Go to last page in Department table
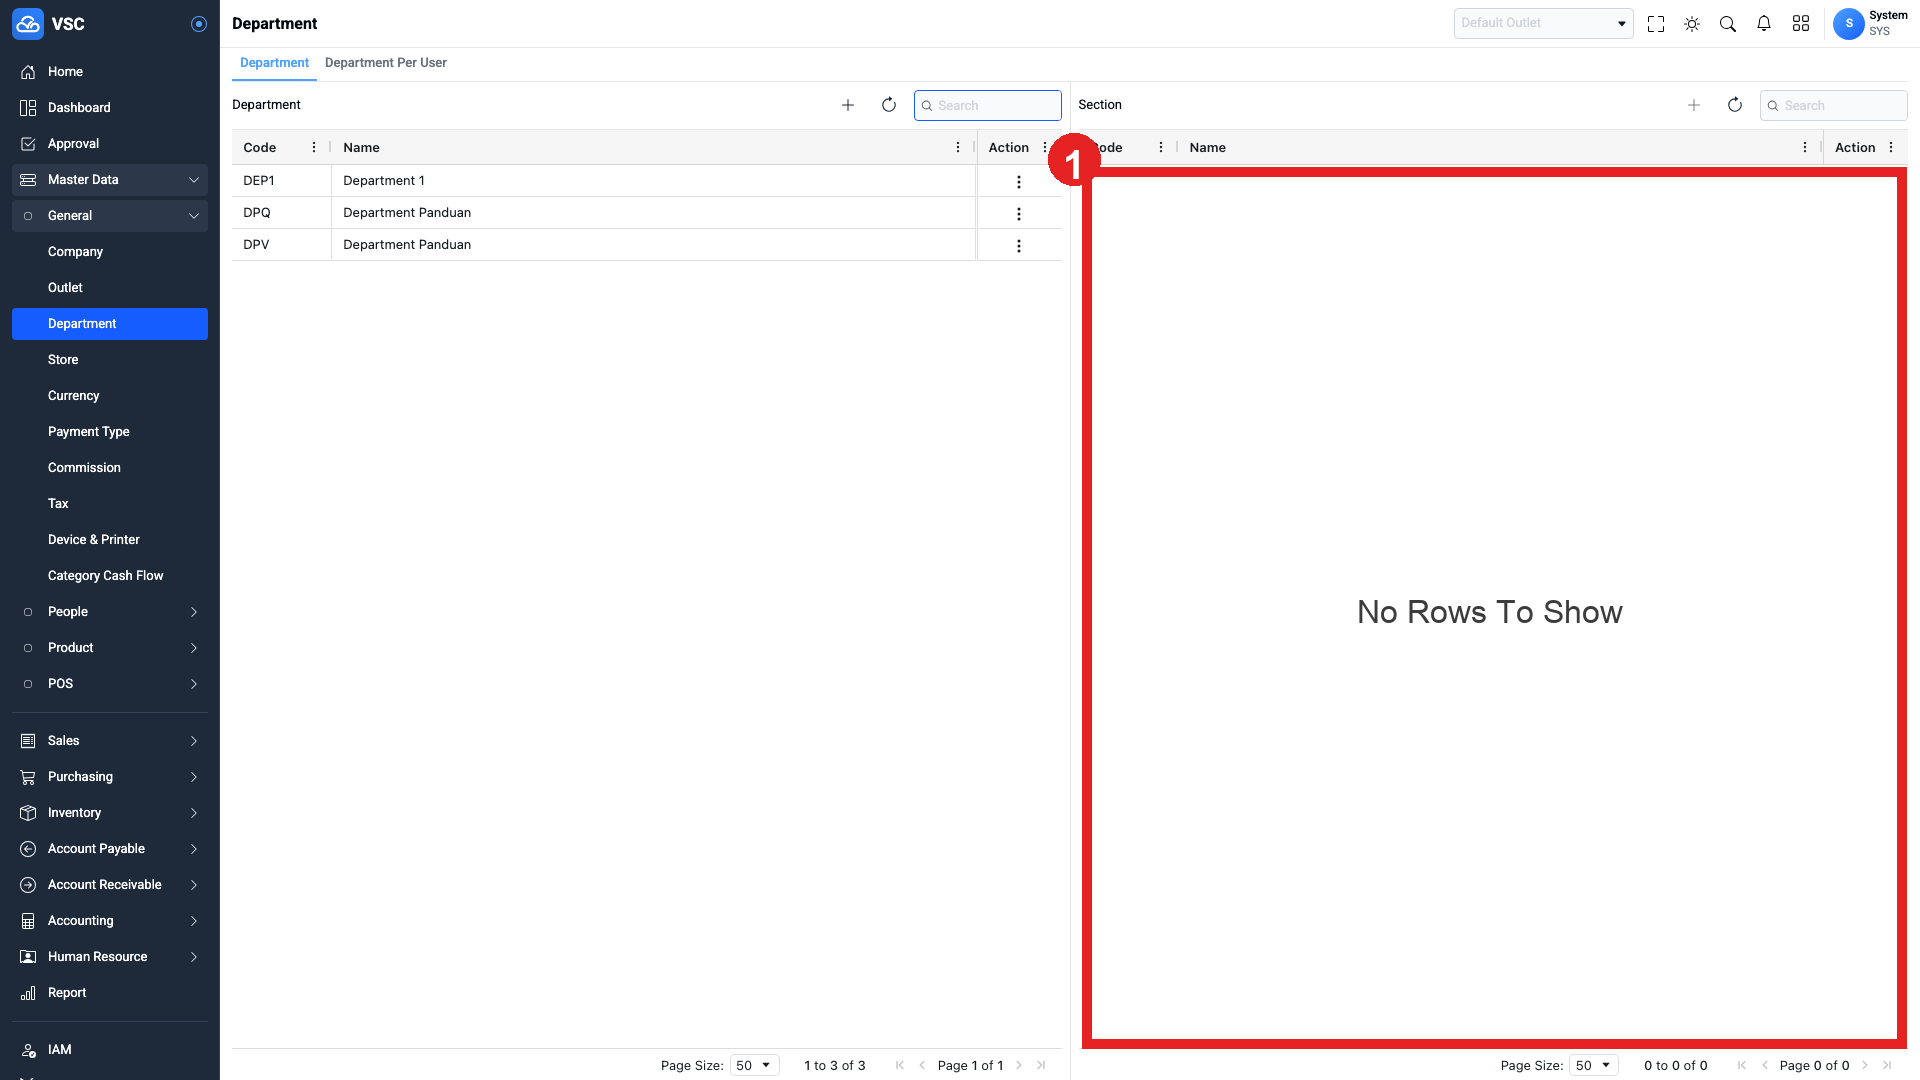This screenshot has width=1920, height=1080. (x=1041, y=1066)
